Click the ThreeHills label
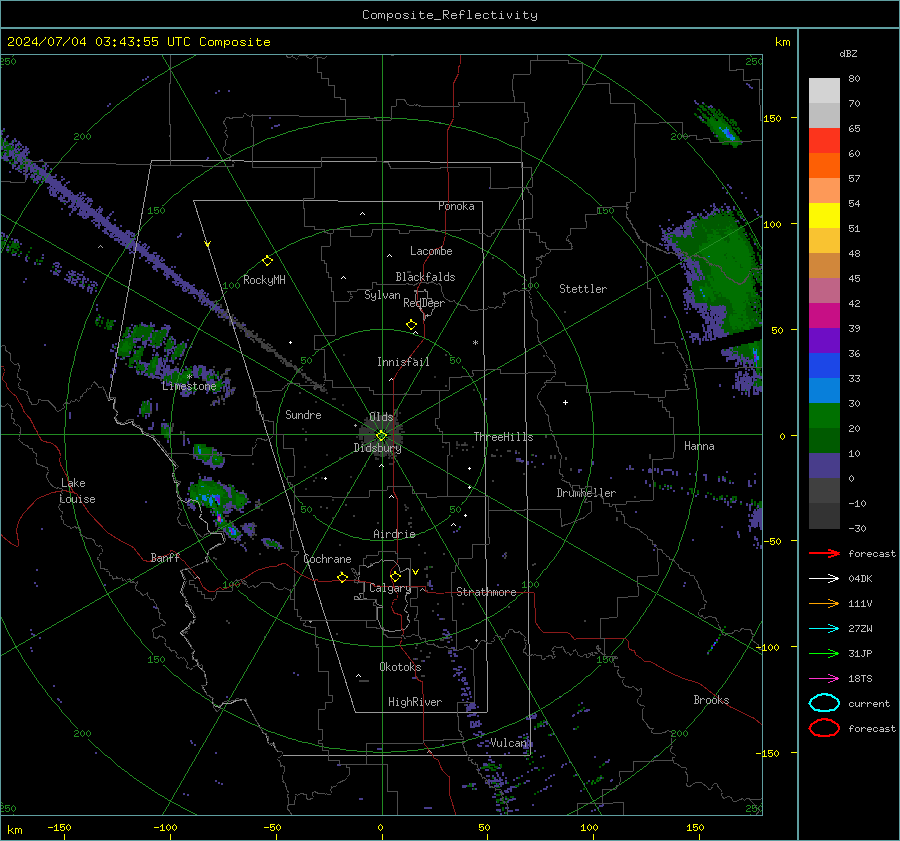The height and width of the screenshot is (841, 900). [x=503, y=437]
